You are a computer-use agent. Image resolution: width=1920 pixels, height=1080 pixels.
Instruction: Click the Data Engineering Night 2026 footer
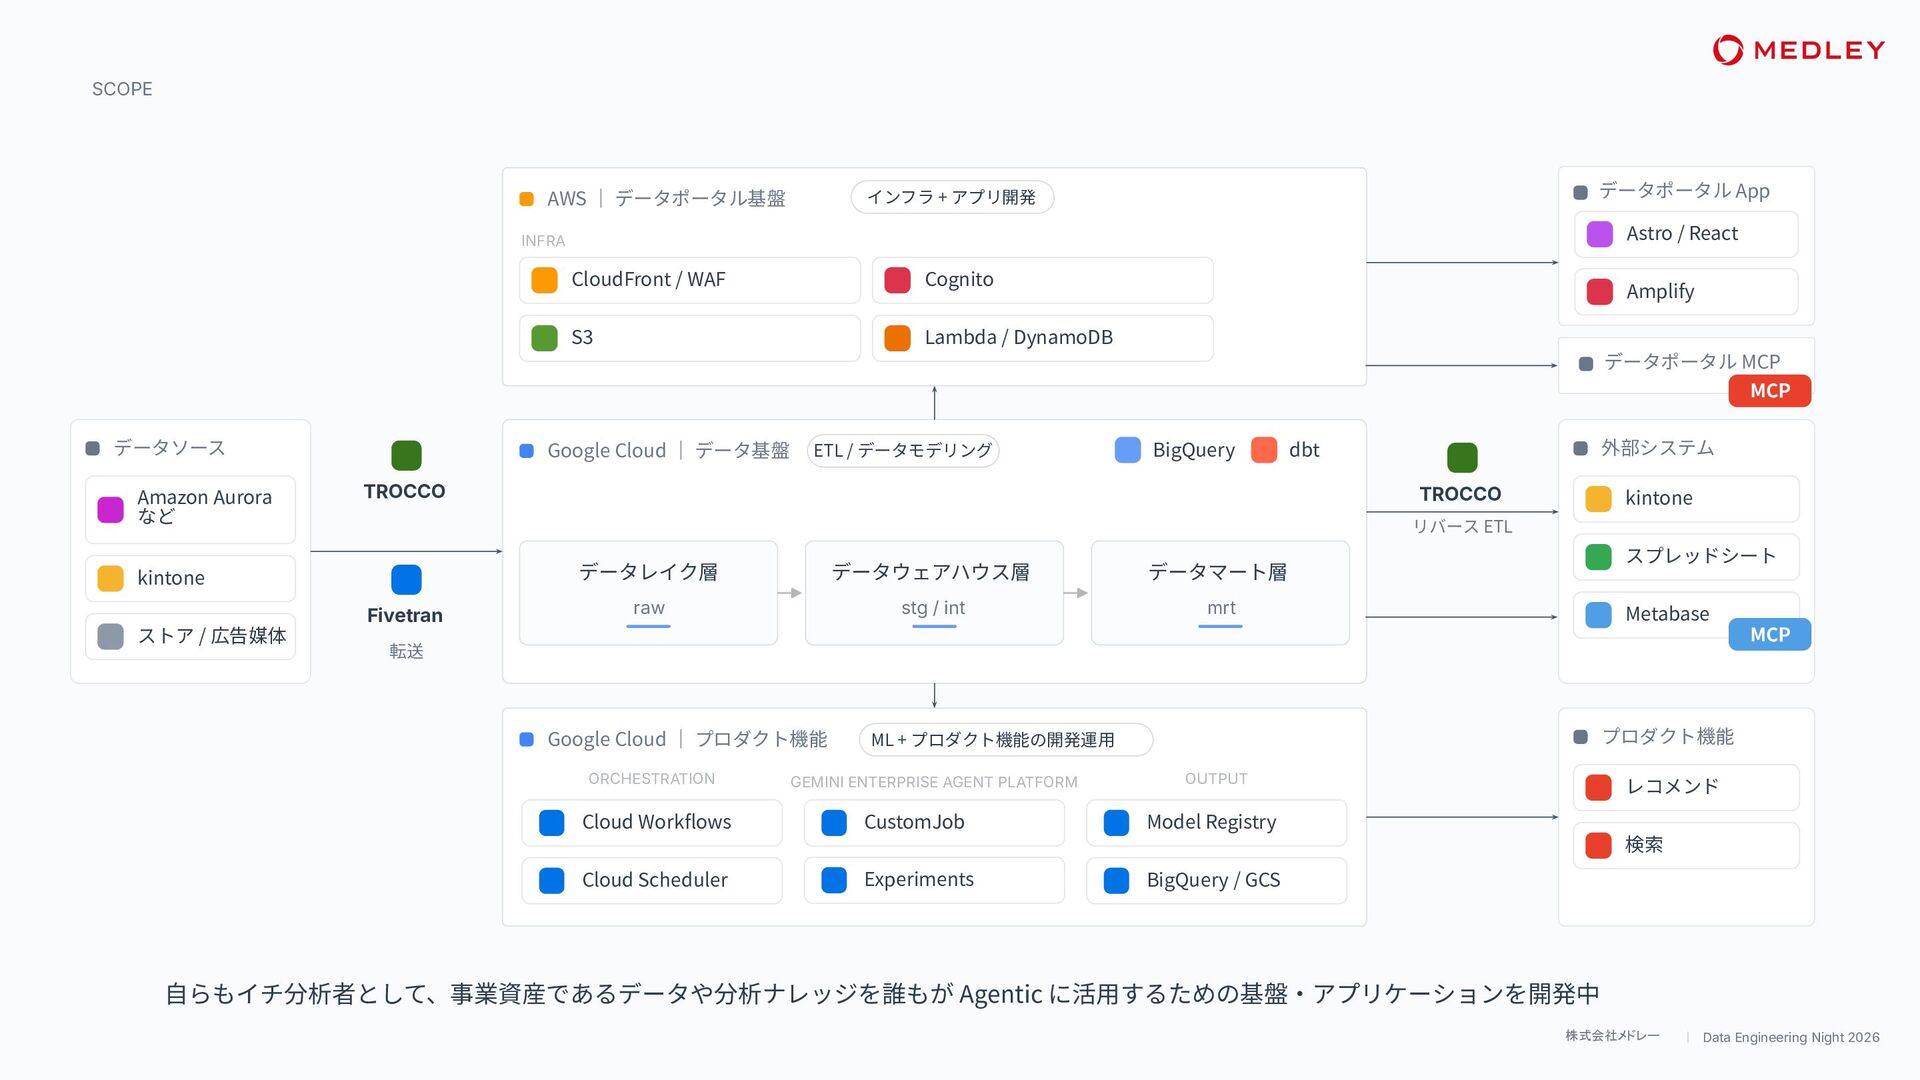click(1791, 1038)
